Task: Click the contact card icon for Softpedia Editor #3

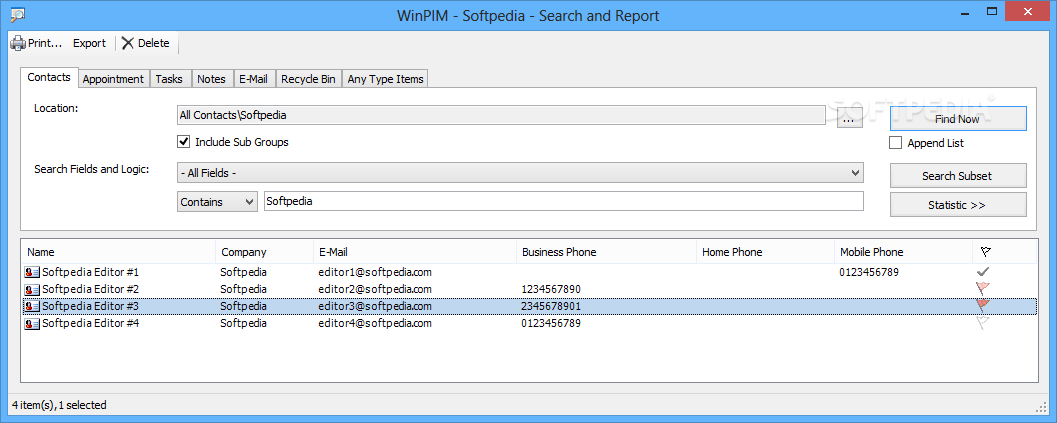Action: (32, 306)
